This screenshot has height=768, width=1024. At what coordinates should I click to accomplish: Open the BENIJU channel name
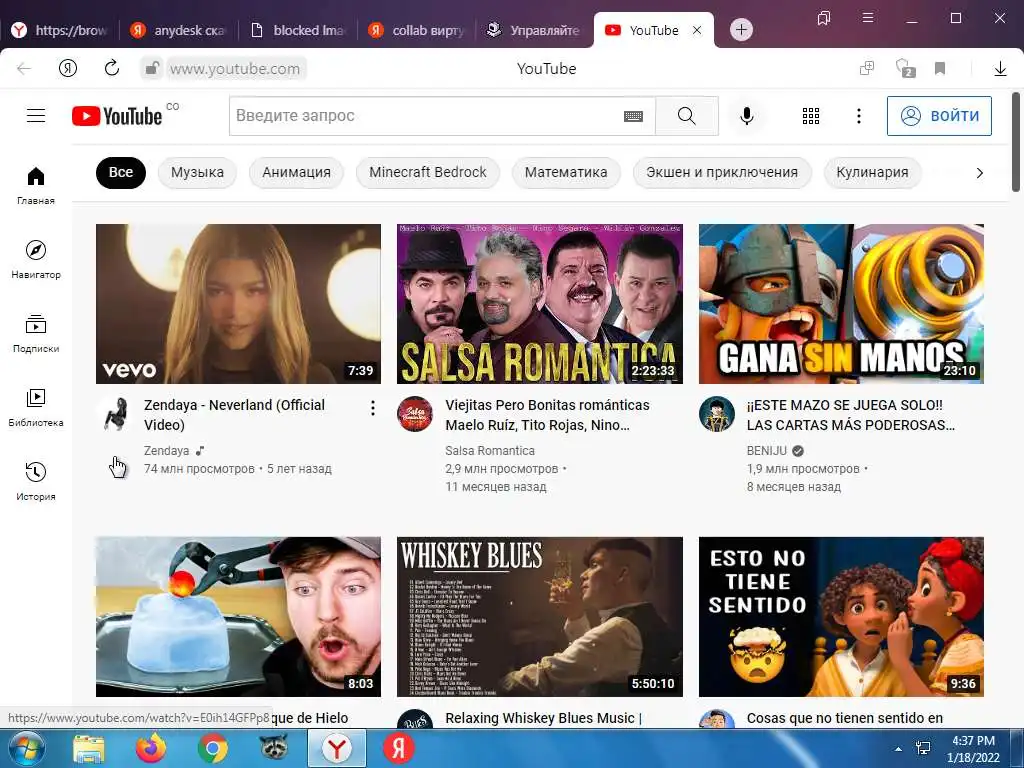767,451
